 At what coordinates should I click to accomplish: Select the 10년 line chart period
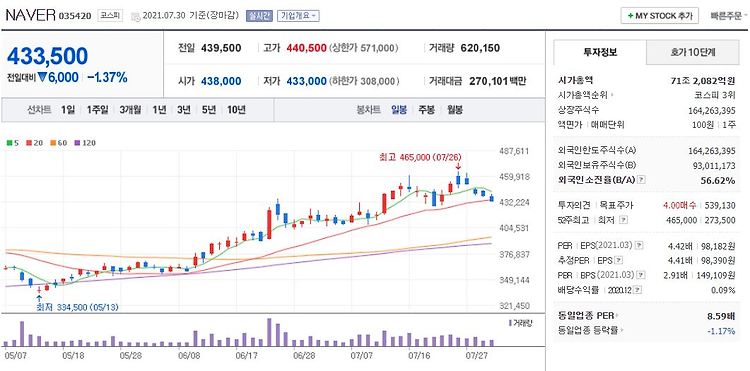click(236, 110)
